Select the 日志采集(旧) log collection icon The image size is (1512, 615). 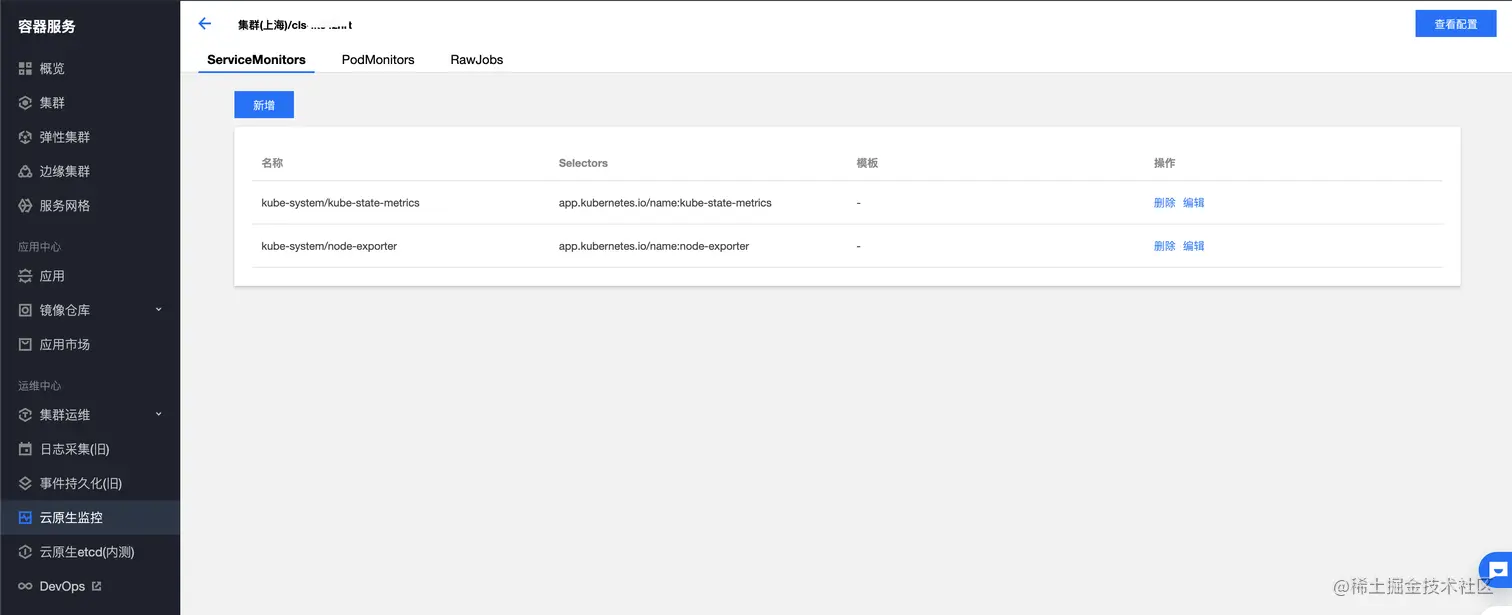pyautogui.click(x=25, y=449)
